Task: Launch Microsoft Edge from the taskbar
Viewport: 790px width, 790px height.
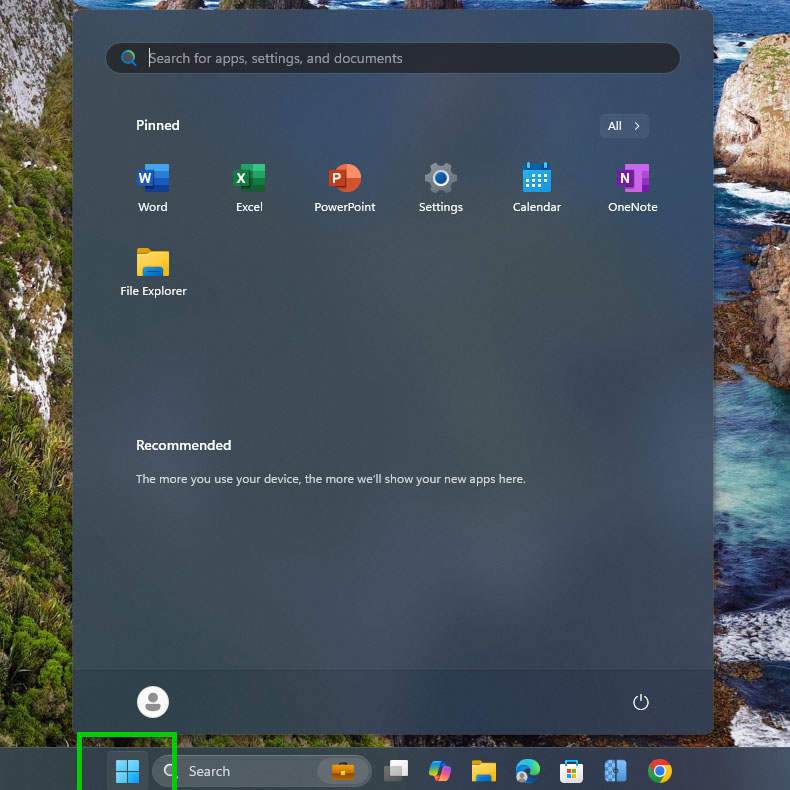Action: [528, 771]
